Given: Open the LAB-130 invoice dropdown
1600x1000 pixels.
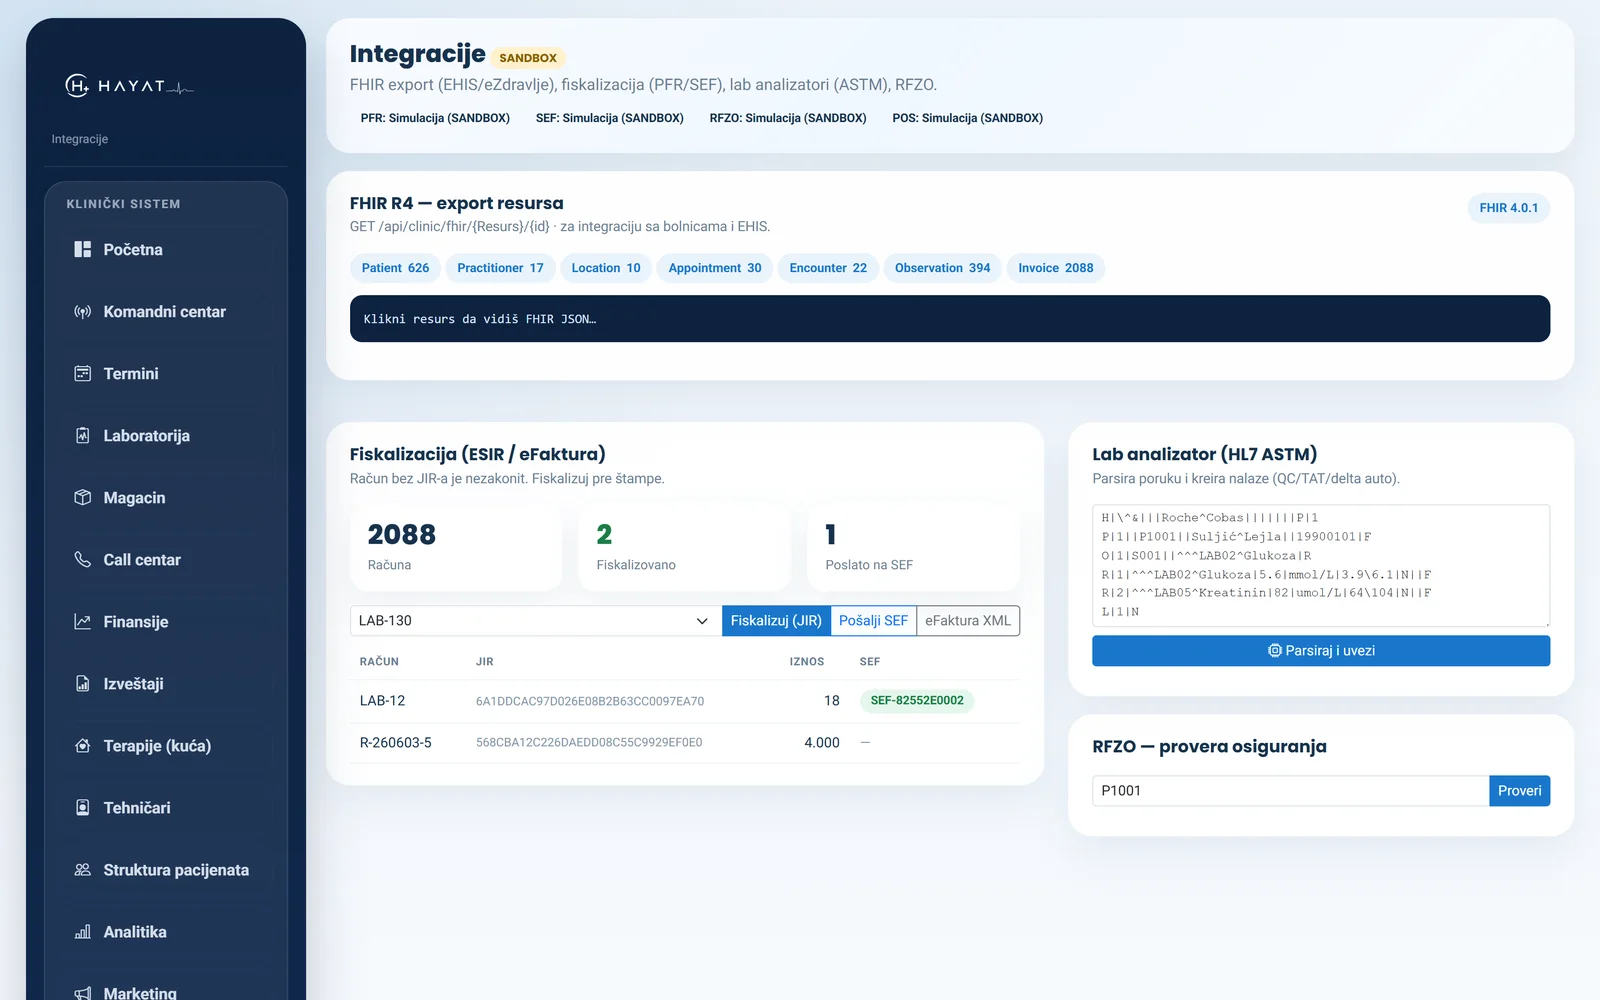Looking at the screenshot, I should tap(535, 620).
